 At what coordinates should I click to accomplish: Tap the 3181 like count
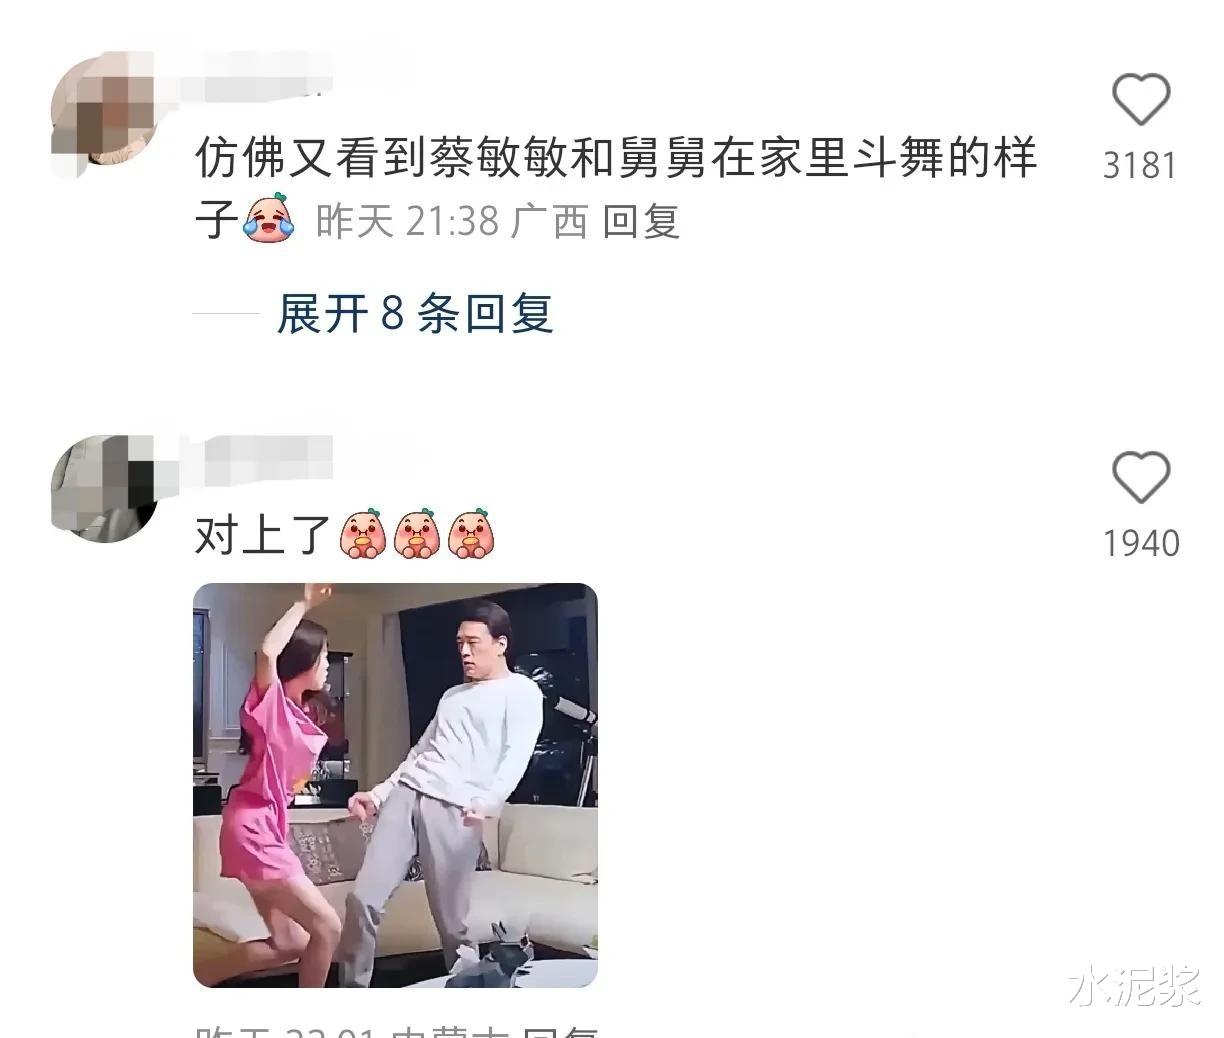[x=1141, y=166]
